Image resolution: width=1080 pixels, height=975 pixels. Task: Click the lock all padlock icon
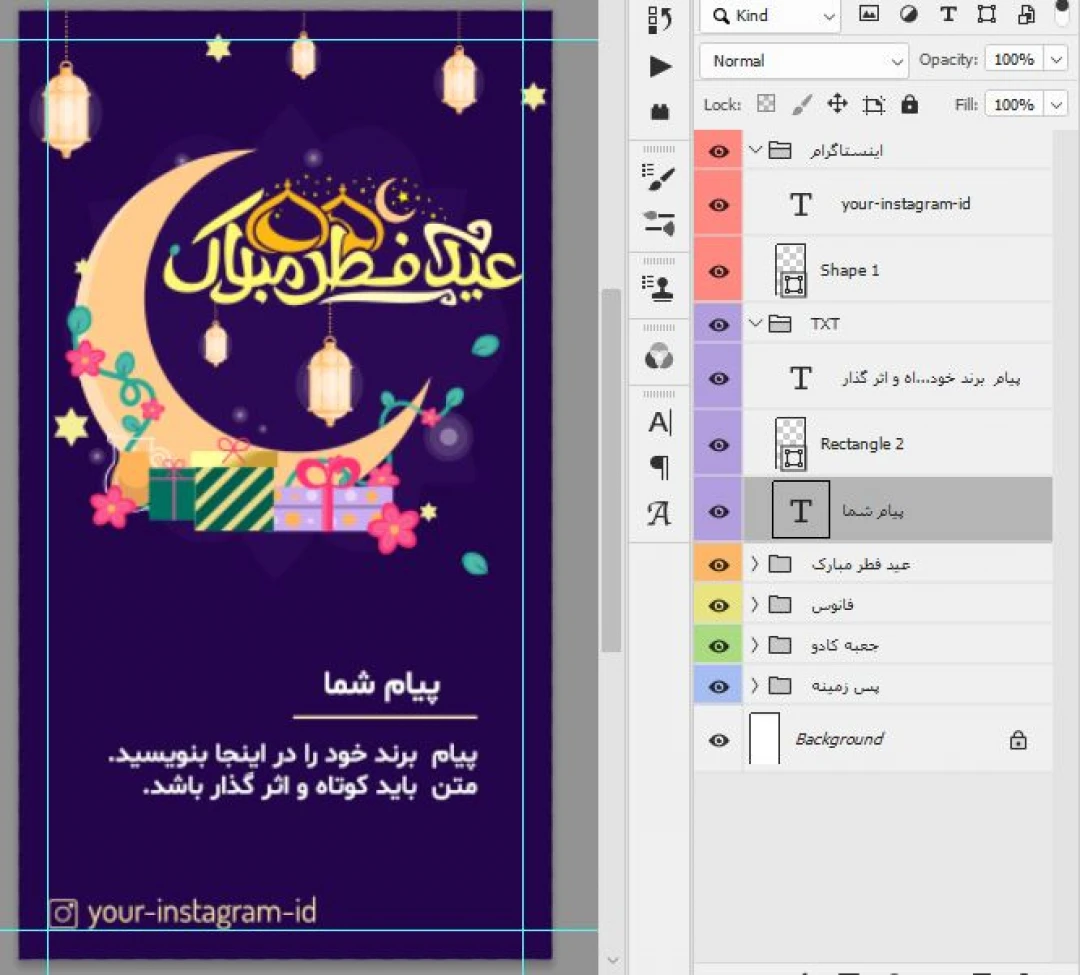[909, 104]
